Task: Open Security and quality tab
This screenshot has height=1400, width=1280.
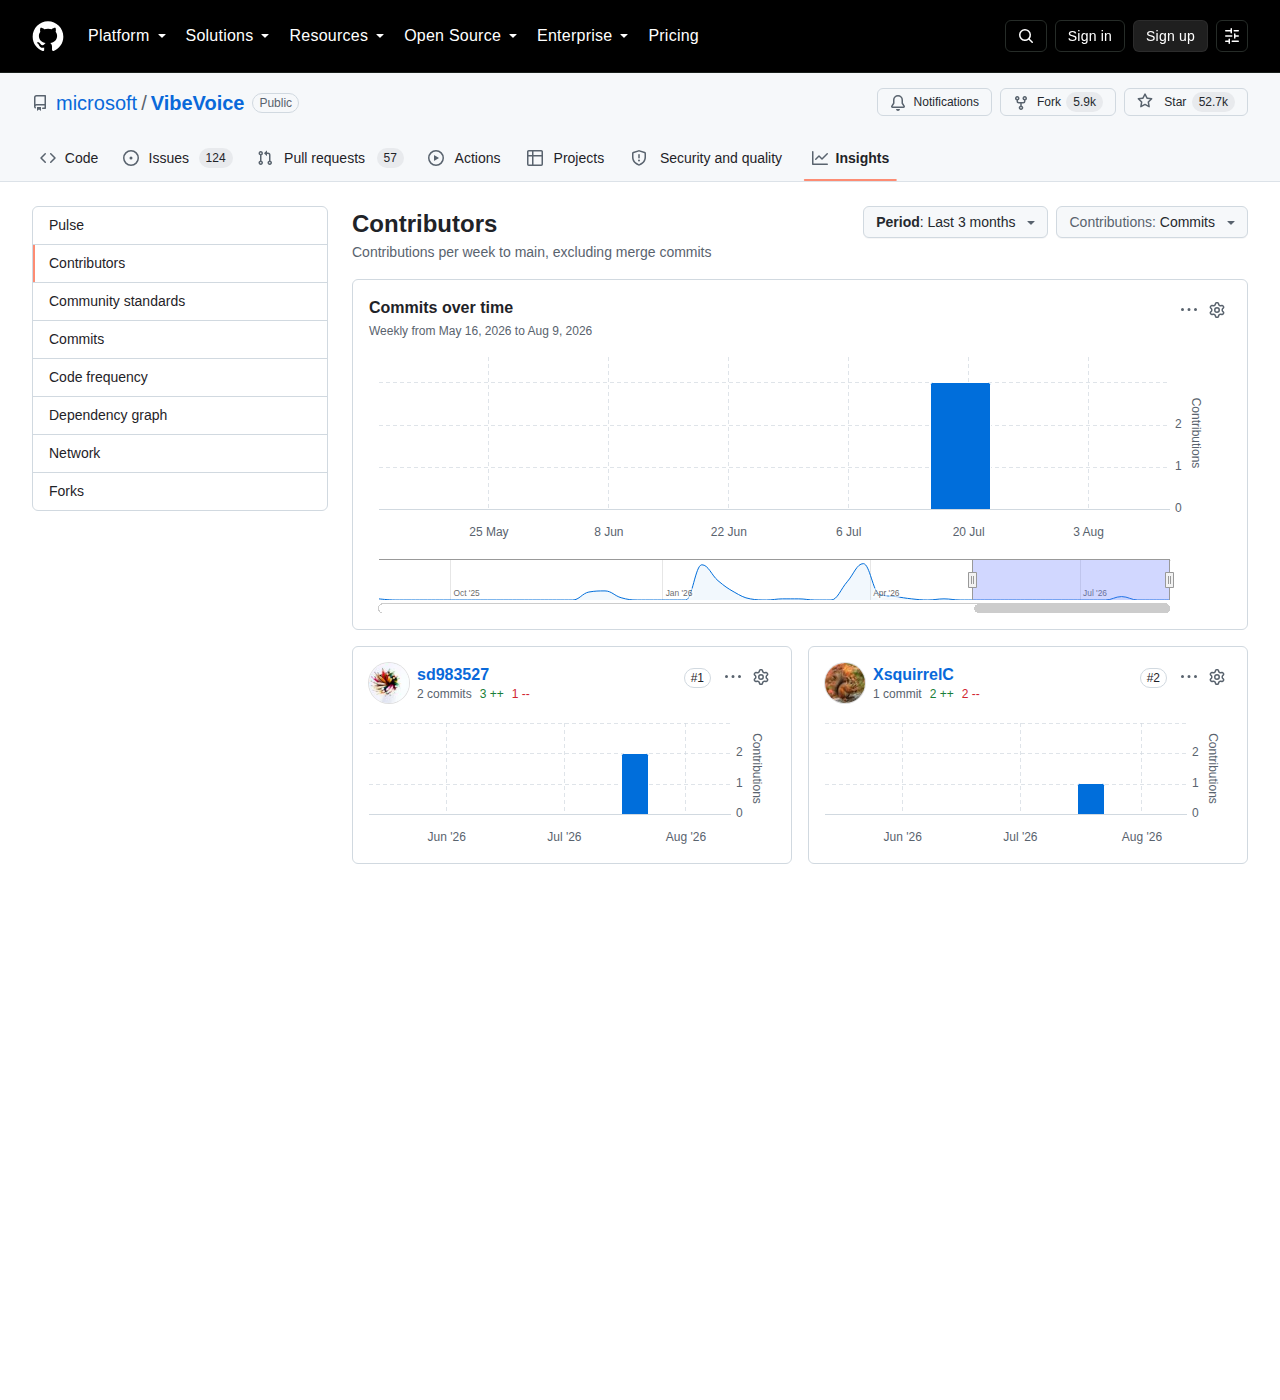Action: click(x=707, y=158)
